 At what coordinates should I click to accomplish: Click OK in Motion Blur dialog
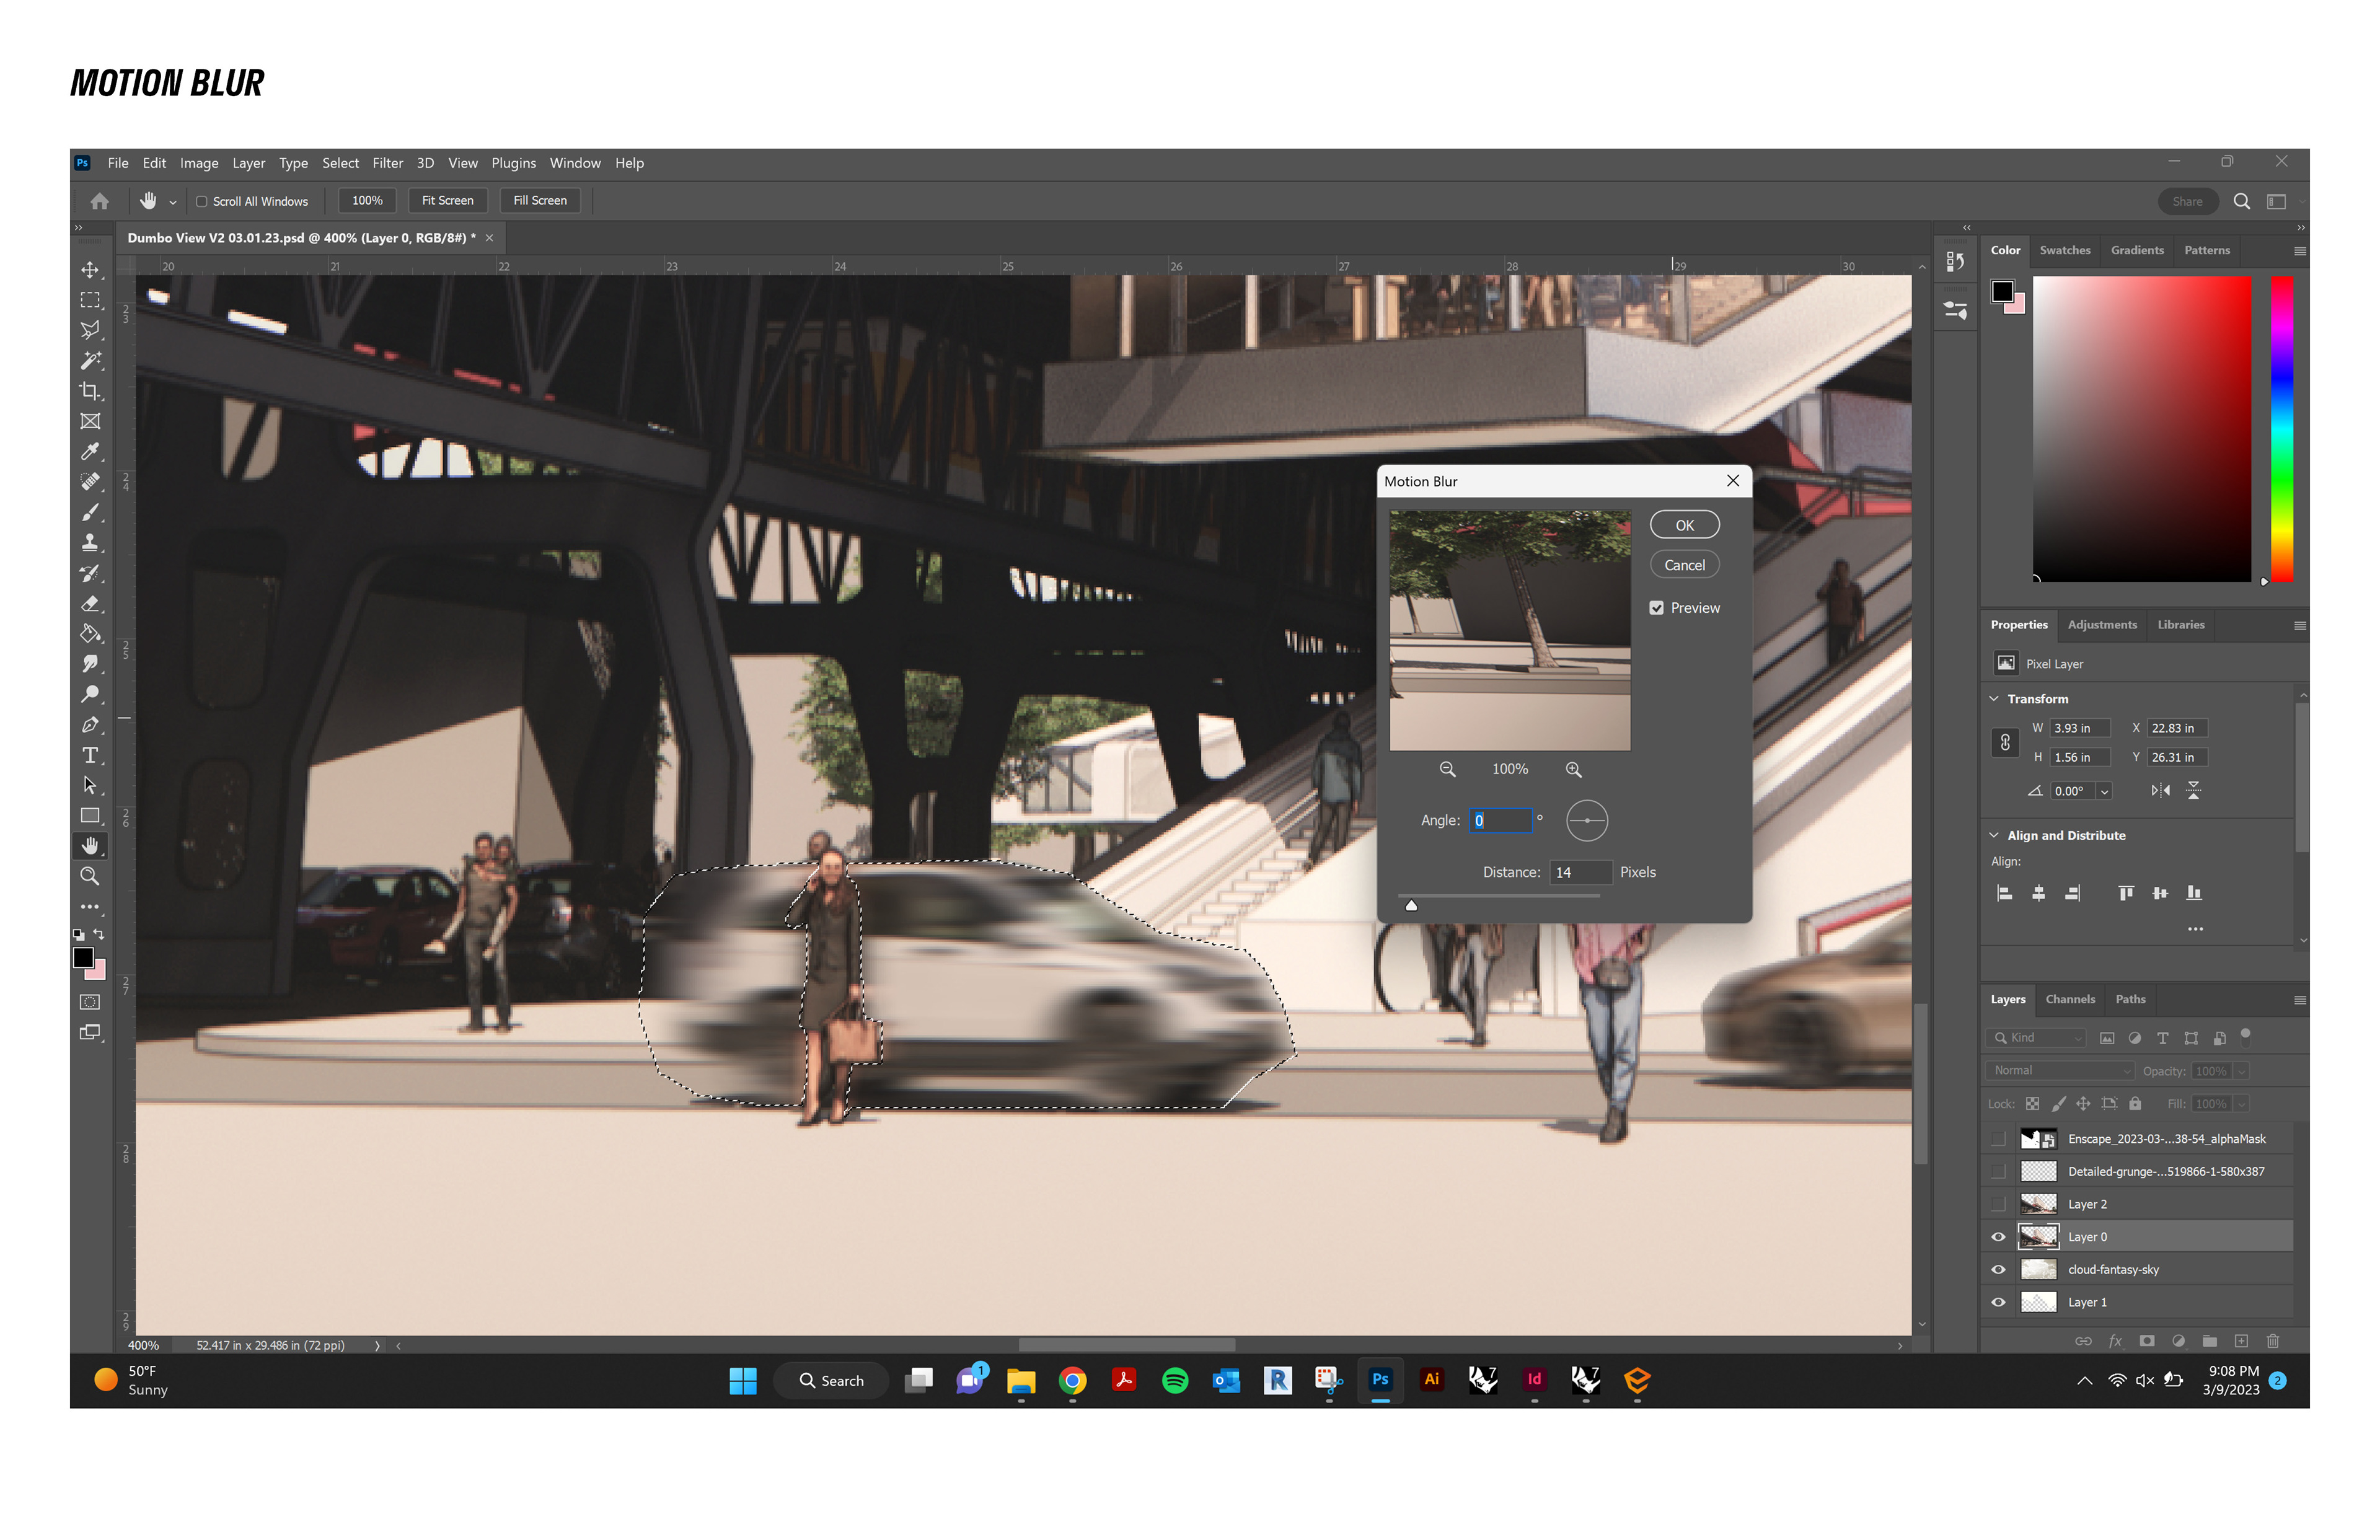[1684, 525]
